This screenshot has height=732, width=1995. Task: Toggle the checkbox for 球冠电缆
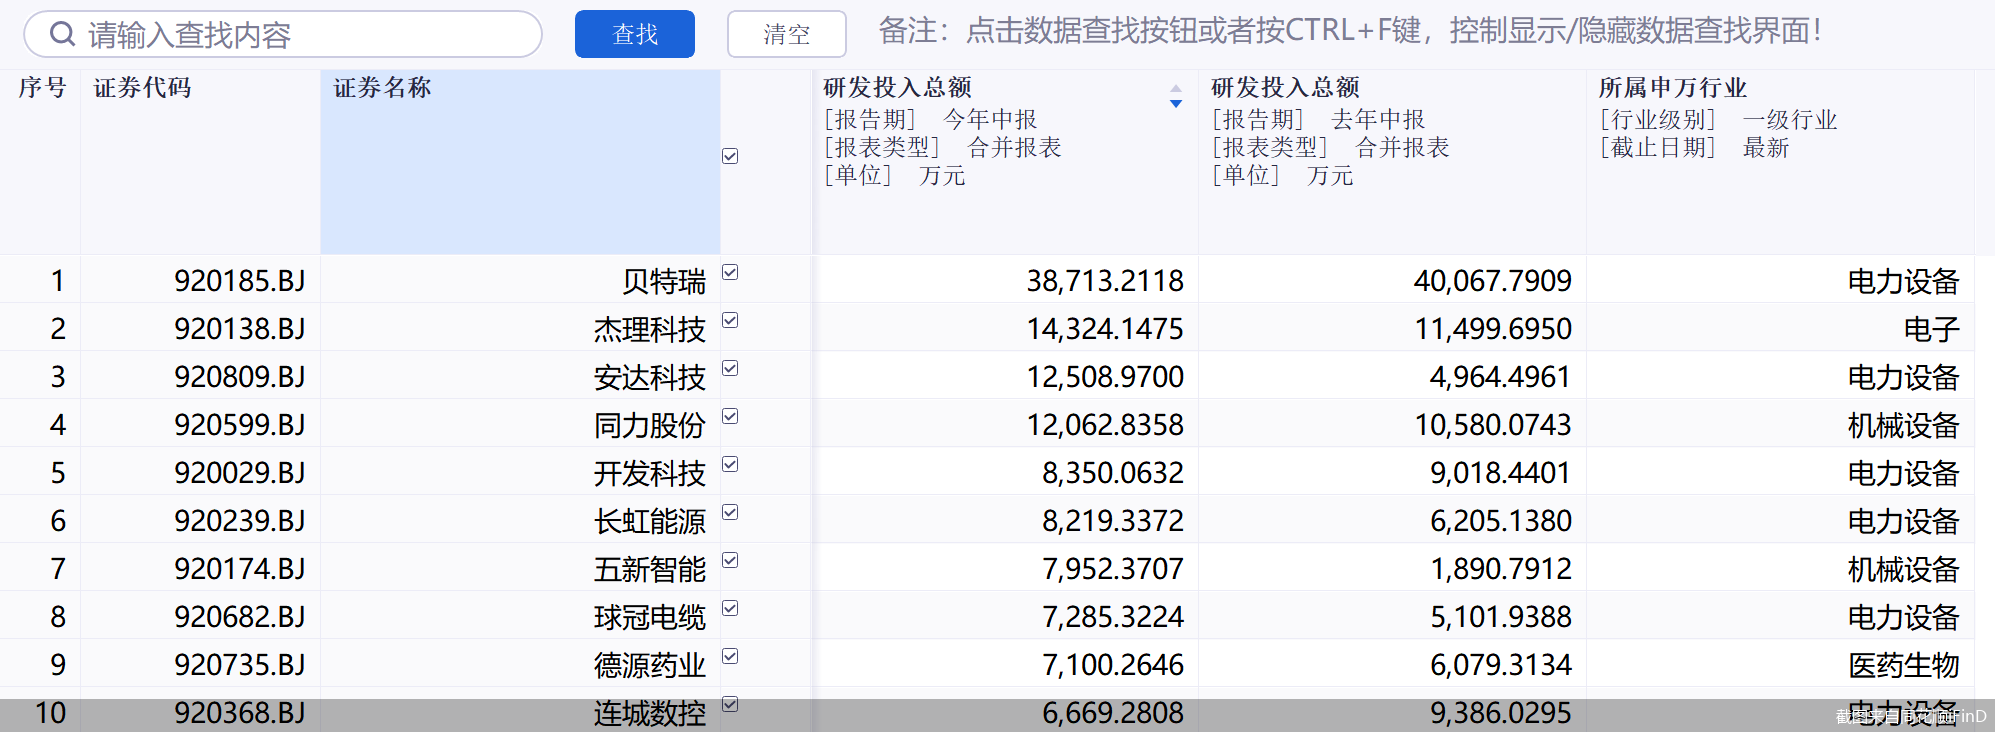pos(730,608)
